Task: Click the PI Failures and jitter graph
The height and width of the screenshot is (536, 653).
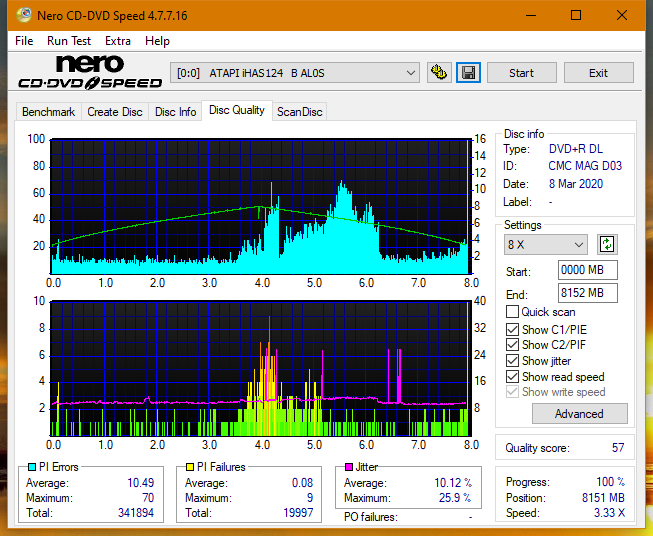Action: coord(260,368)
